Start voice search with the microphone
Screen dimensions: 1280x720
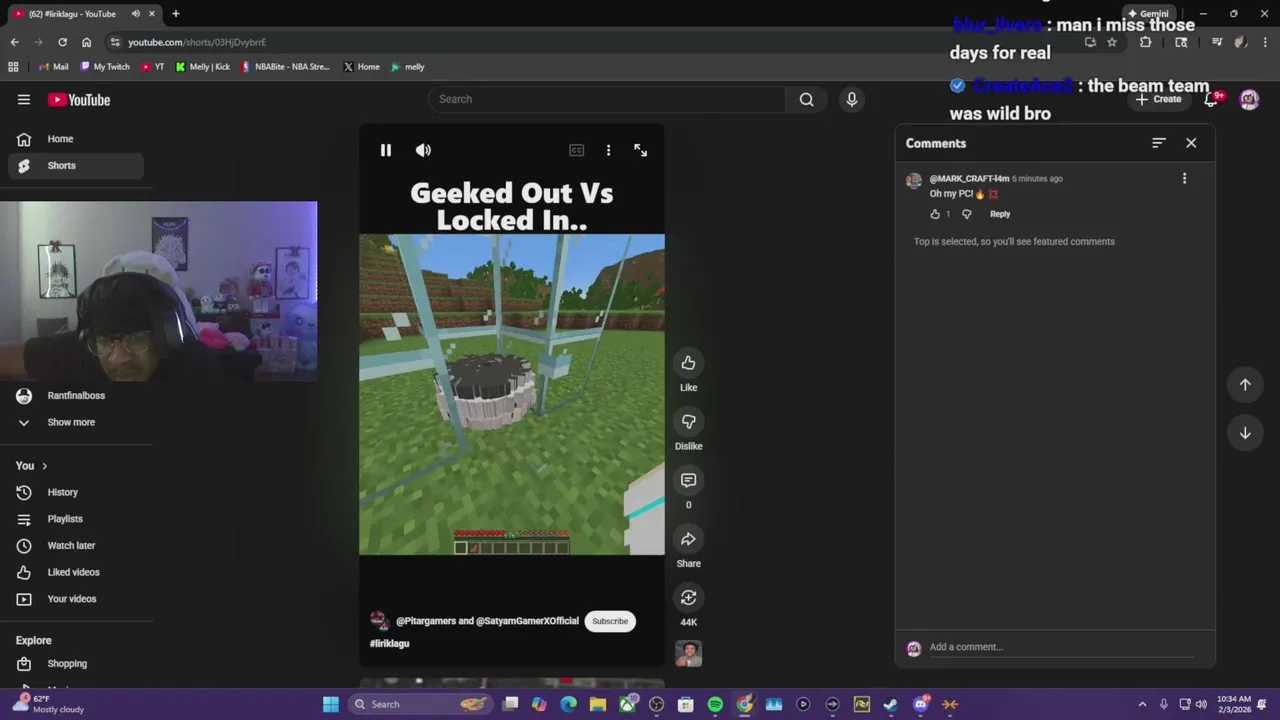pyautogui.click(x=852, y=99)
